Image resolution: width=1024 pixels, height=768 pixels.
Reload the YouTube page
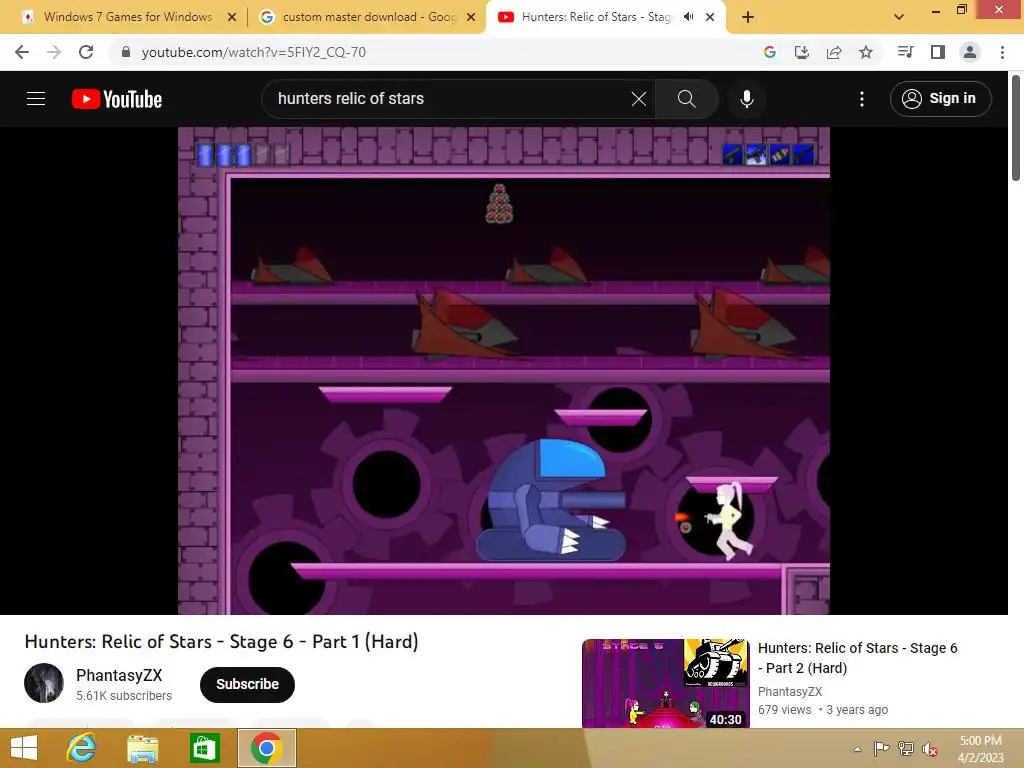point(86,52)
